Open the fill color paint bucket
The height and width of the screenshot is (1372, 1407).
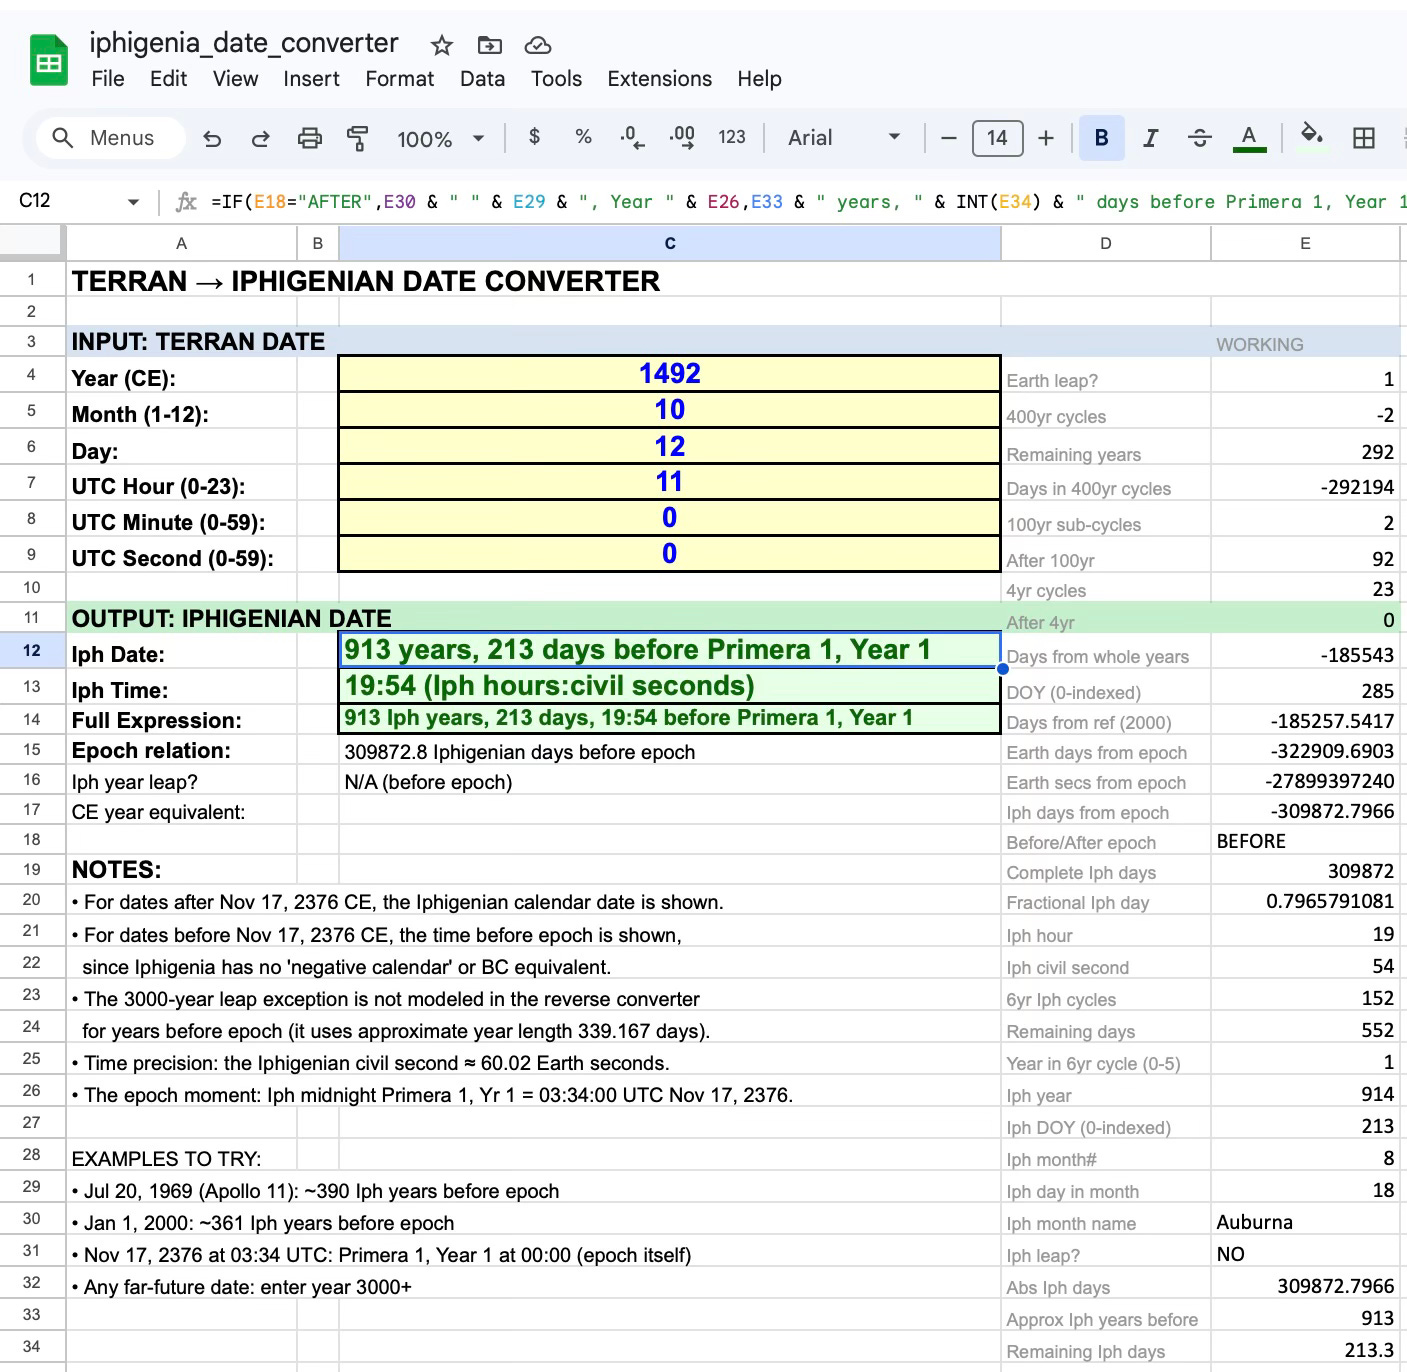point(1311,137)
